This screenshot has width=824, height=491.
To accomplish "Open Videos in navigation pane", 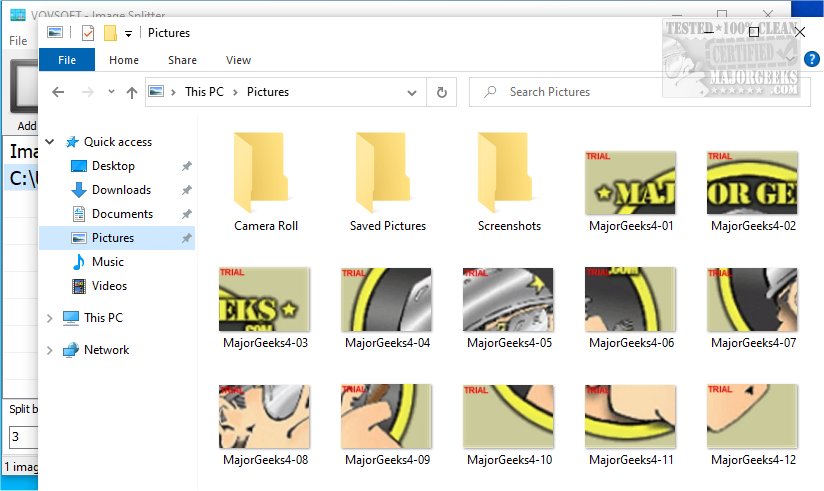I will click(109, 286).
